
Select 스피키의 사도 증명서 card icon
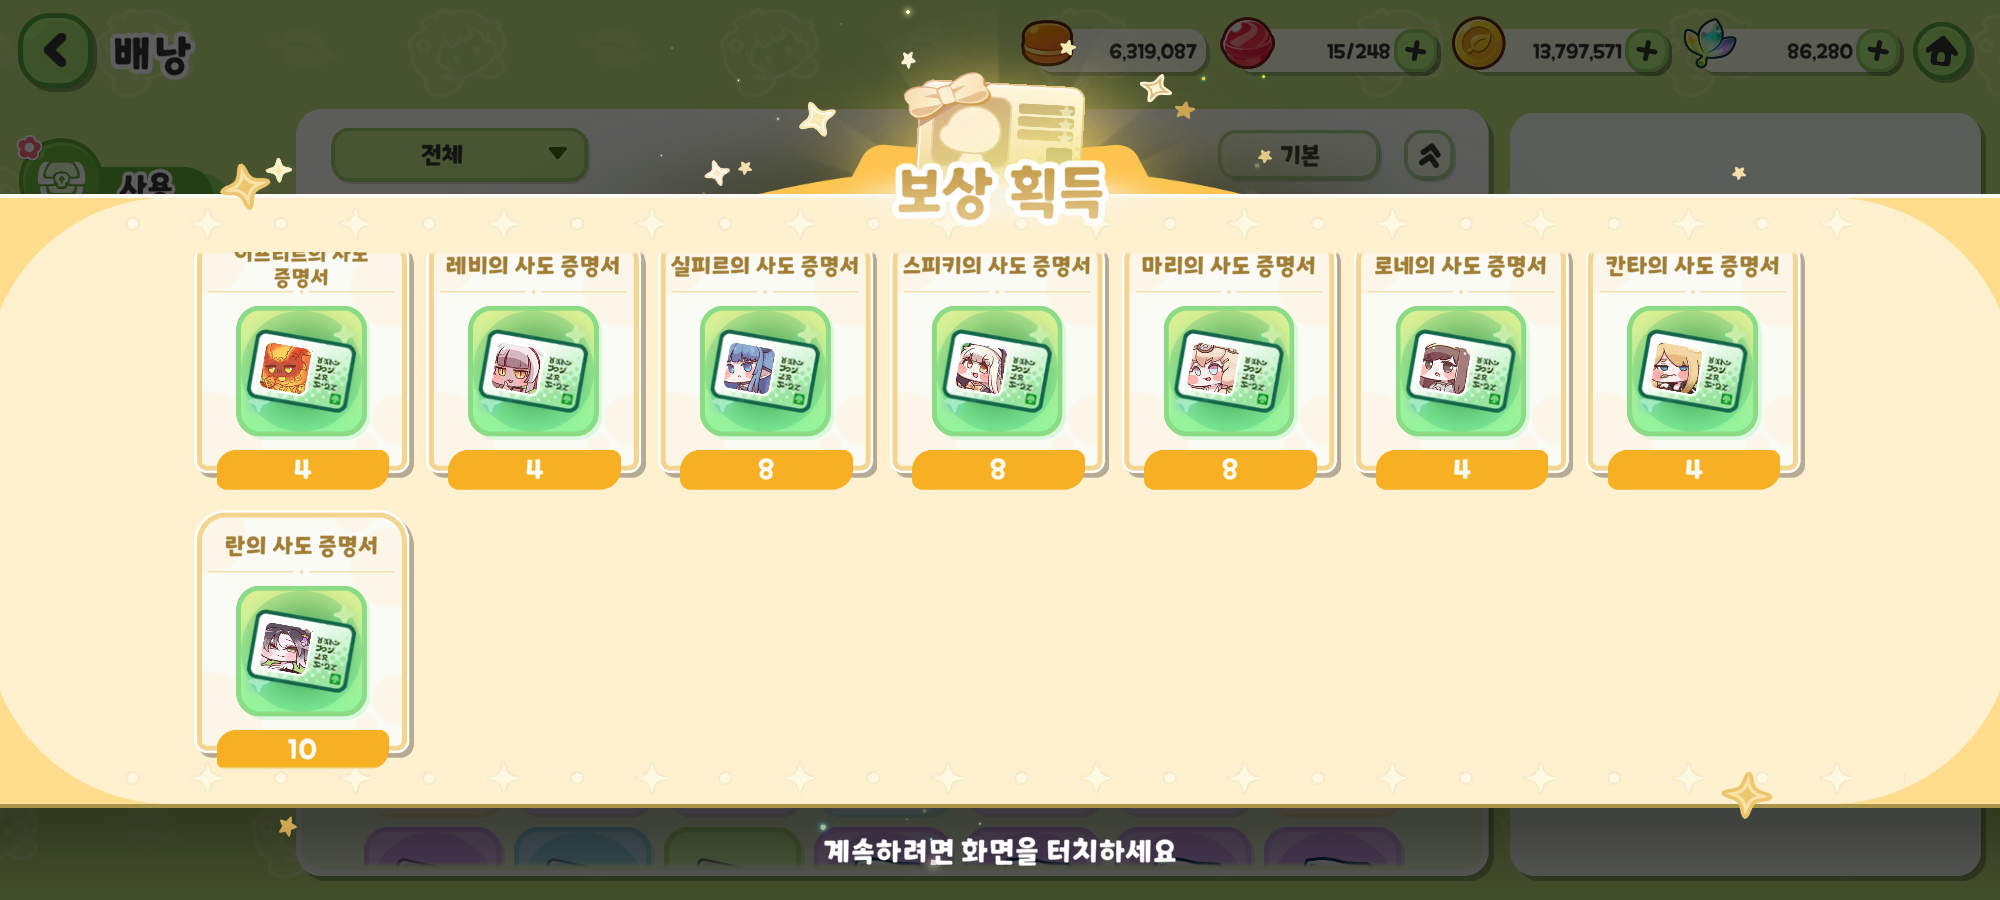pyautogui.click(x=998, y=371)
